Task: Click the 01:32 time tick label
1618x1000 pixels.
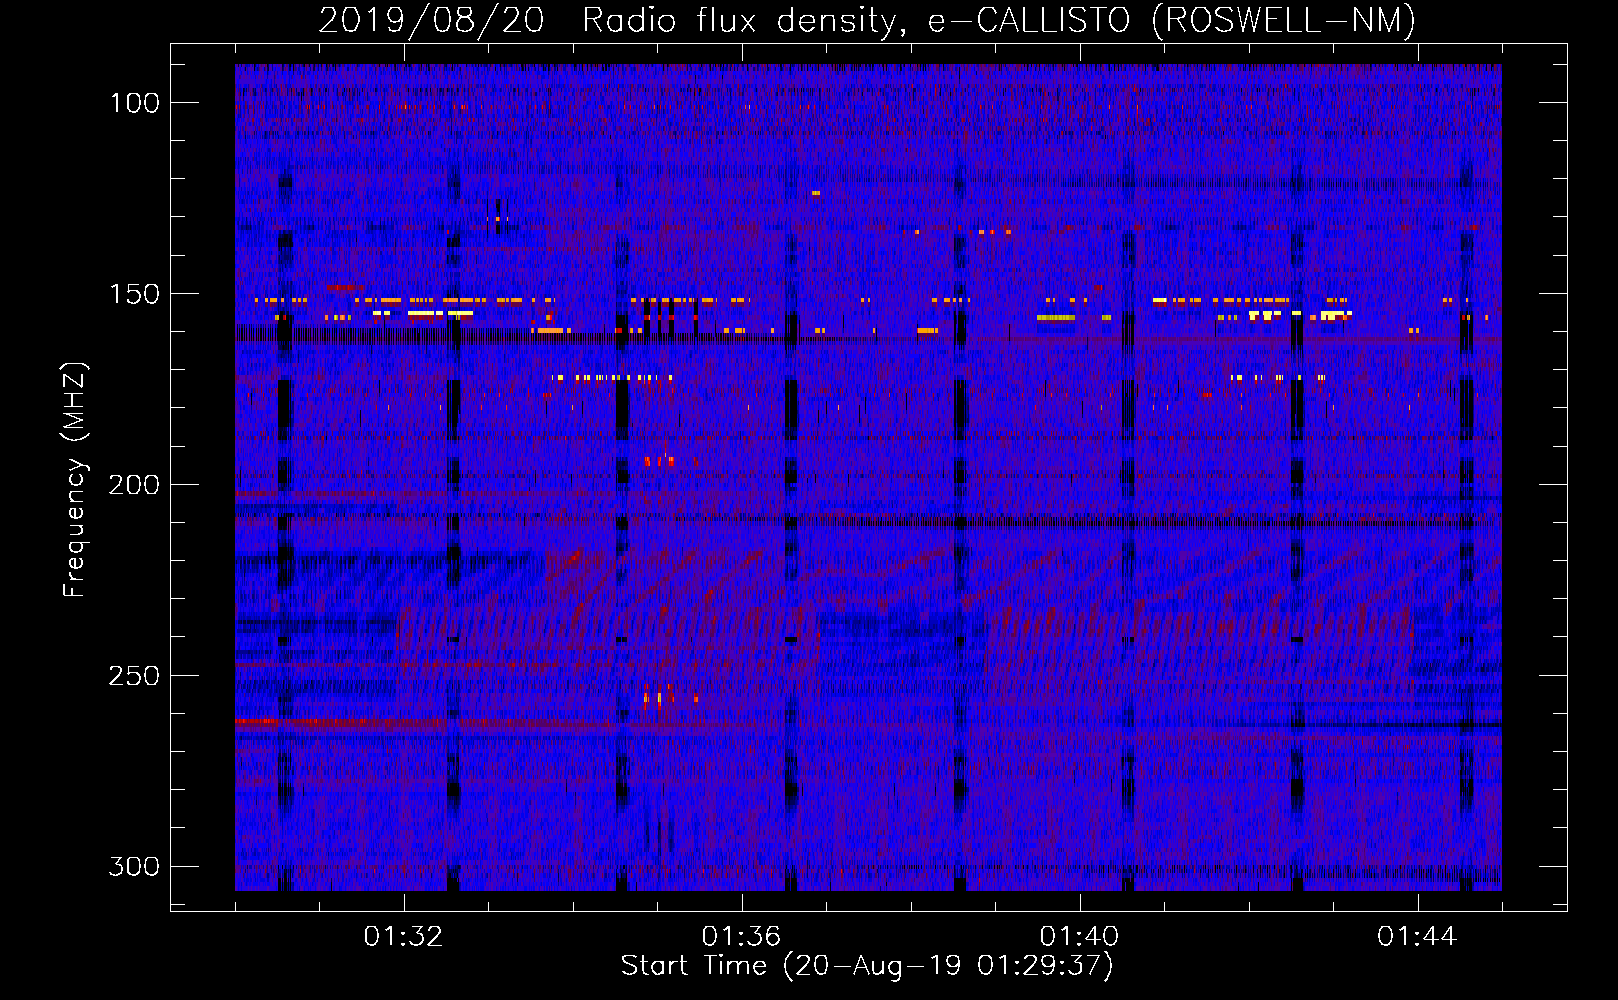Action: 403,937
